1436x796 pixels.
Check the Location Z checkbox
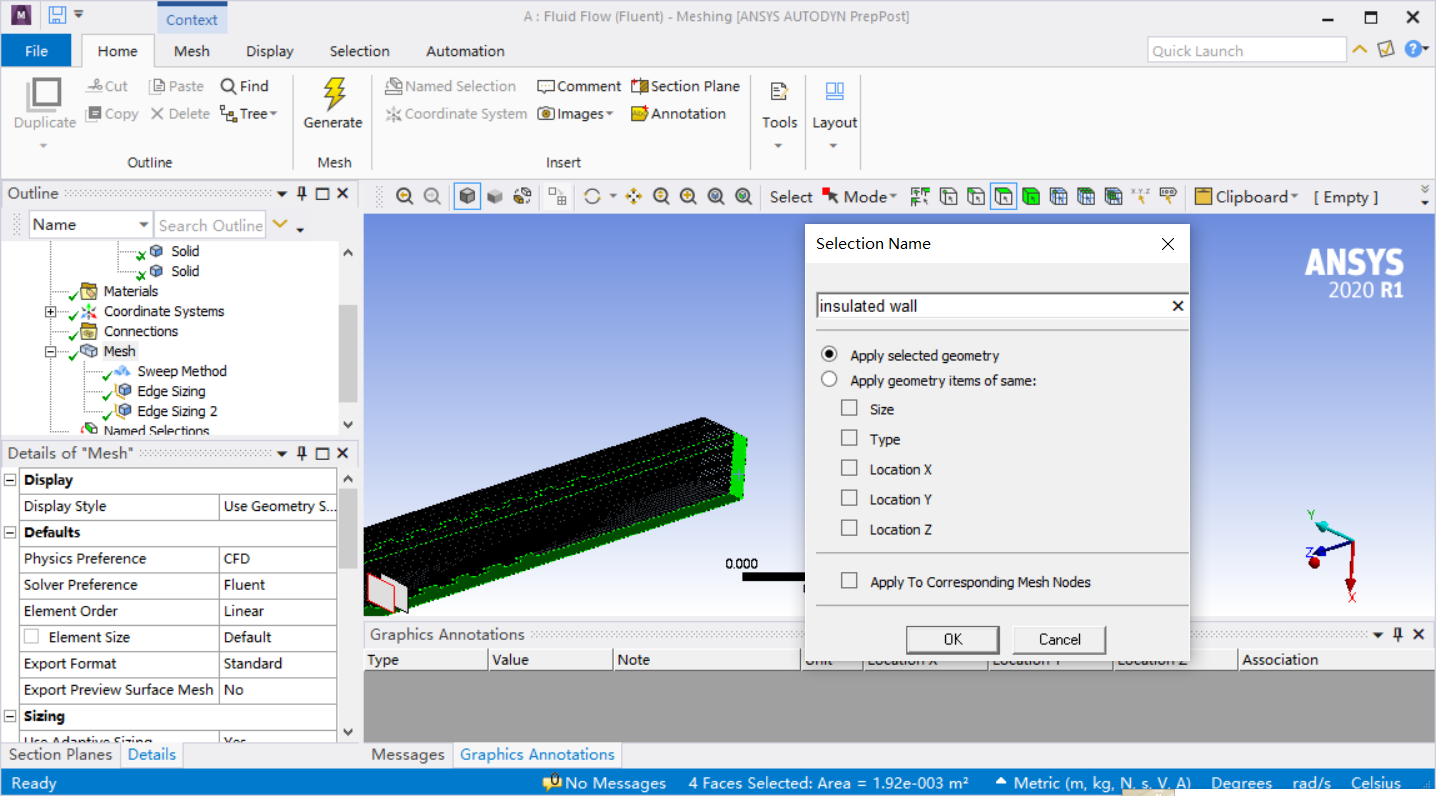[x=849, y=528]
